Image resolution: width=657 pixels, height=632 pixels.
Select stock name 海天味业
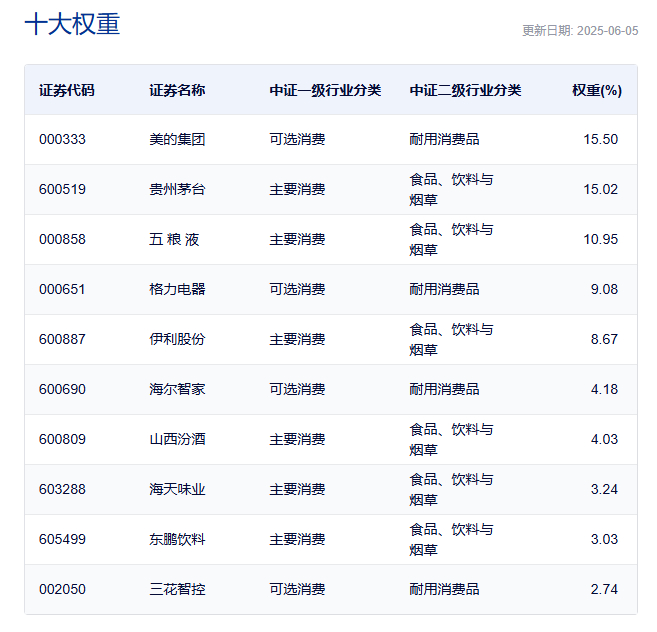[x=177, y=489]
